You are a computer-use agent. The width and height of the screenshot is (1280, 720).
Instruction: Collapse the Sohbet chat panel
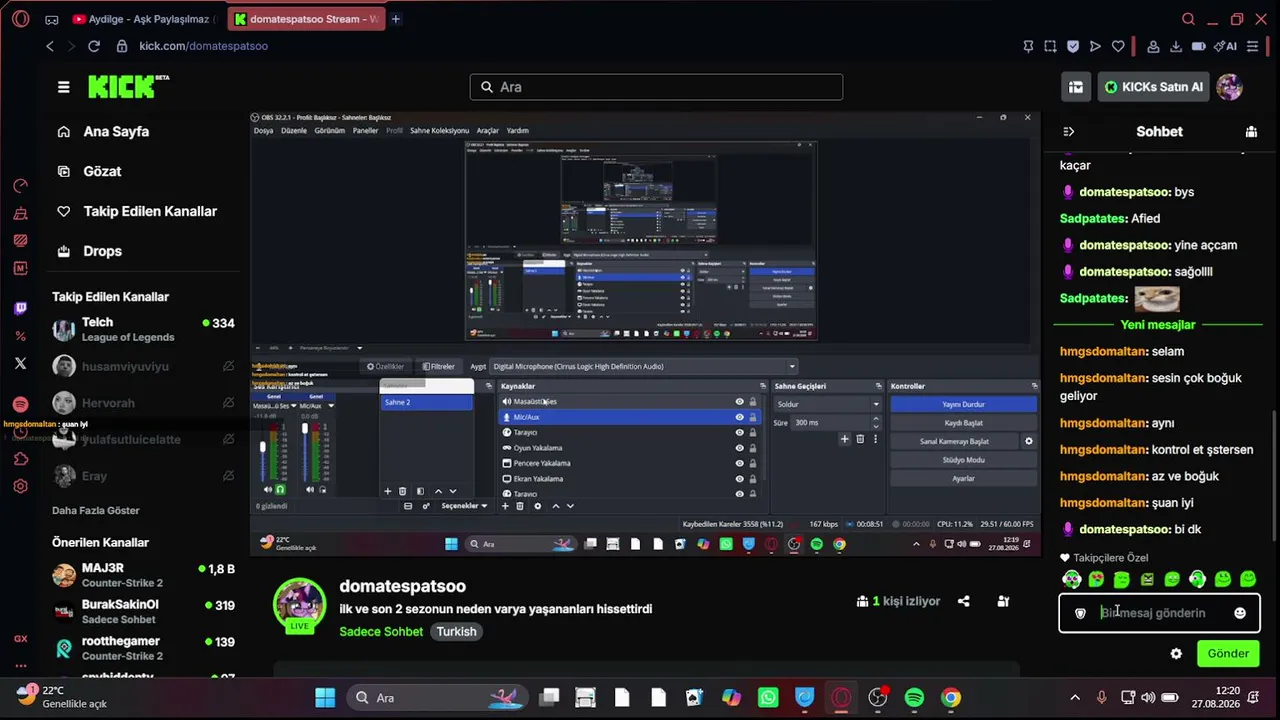pos(1068,131)
